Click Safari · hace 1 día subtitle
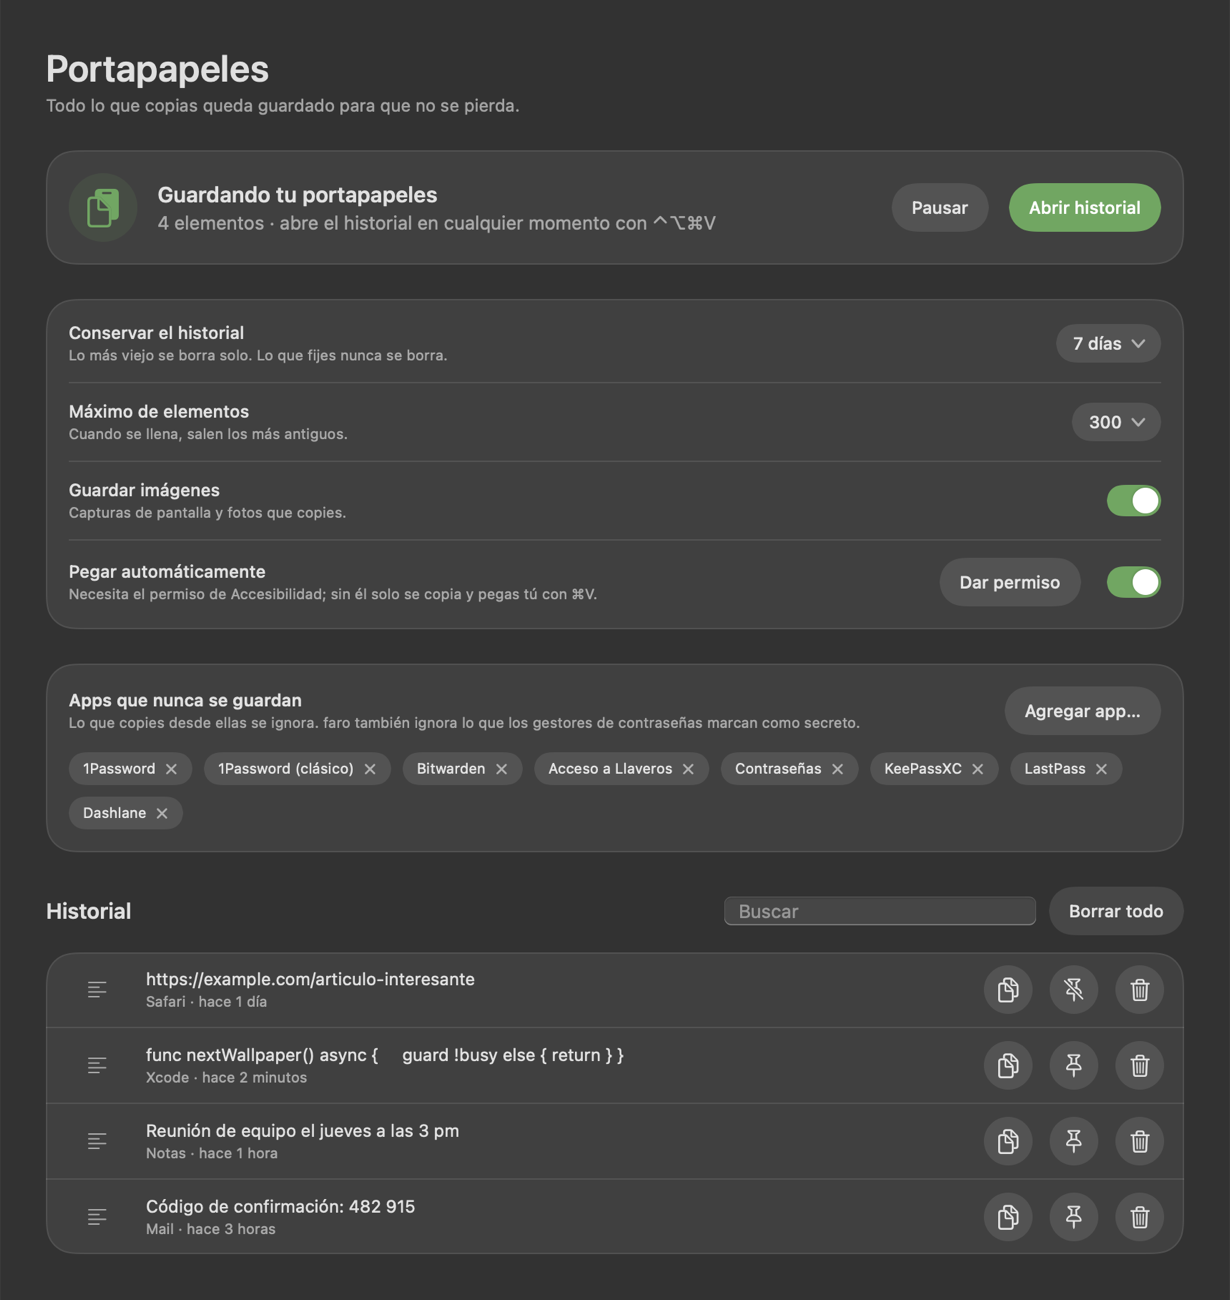 click(x=206, y=1002)
